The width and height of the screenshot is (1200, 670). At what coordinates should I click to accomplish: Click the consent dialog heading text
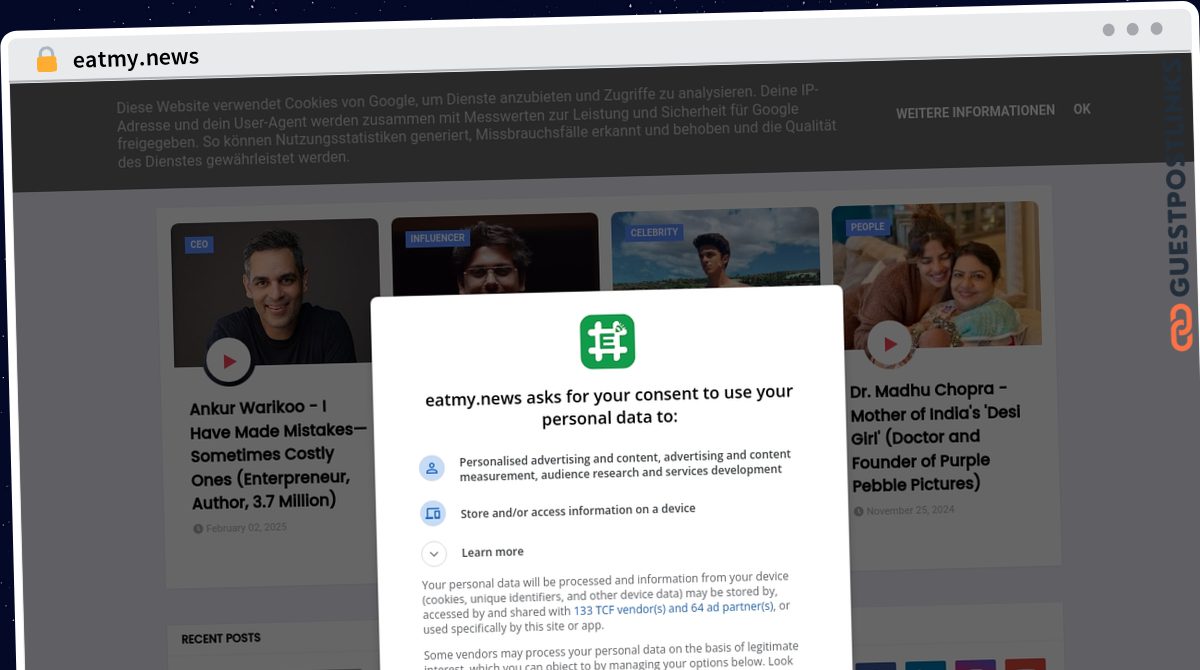click(x=609, y=404)
